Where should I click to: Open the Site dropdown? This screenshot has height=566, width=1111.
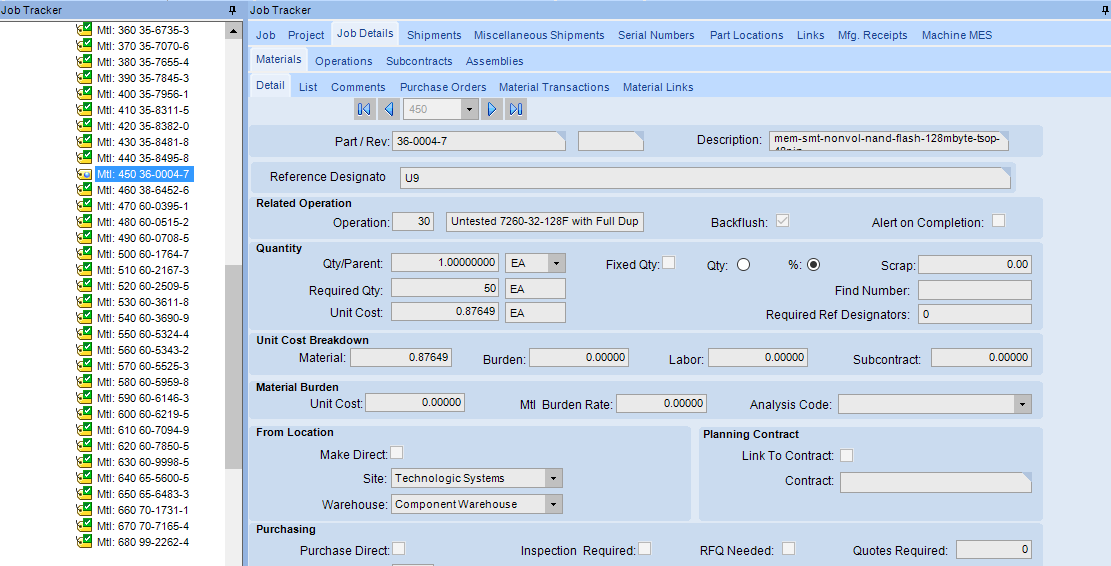pyautogui.click(x=553, y=478)
